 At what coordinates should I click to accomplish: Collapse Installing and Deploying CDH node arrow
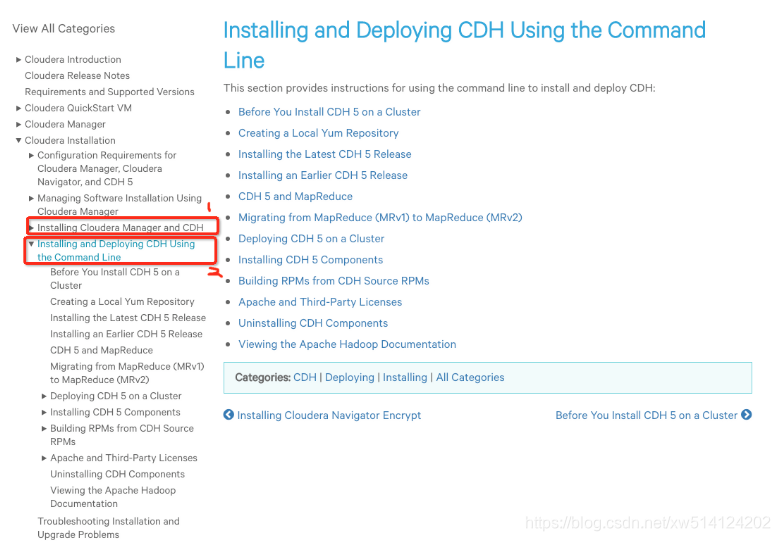pyautogui.click(x=31, y=244)
